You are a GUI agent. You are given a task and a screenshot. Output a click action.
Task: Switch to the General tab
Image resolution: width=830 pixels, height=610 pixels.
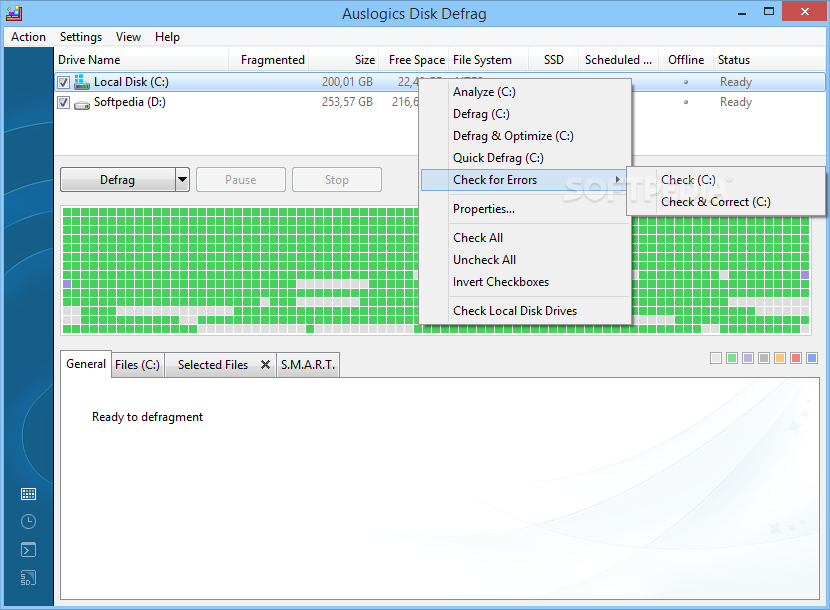pyautogui.click(x=86, y=364)
